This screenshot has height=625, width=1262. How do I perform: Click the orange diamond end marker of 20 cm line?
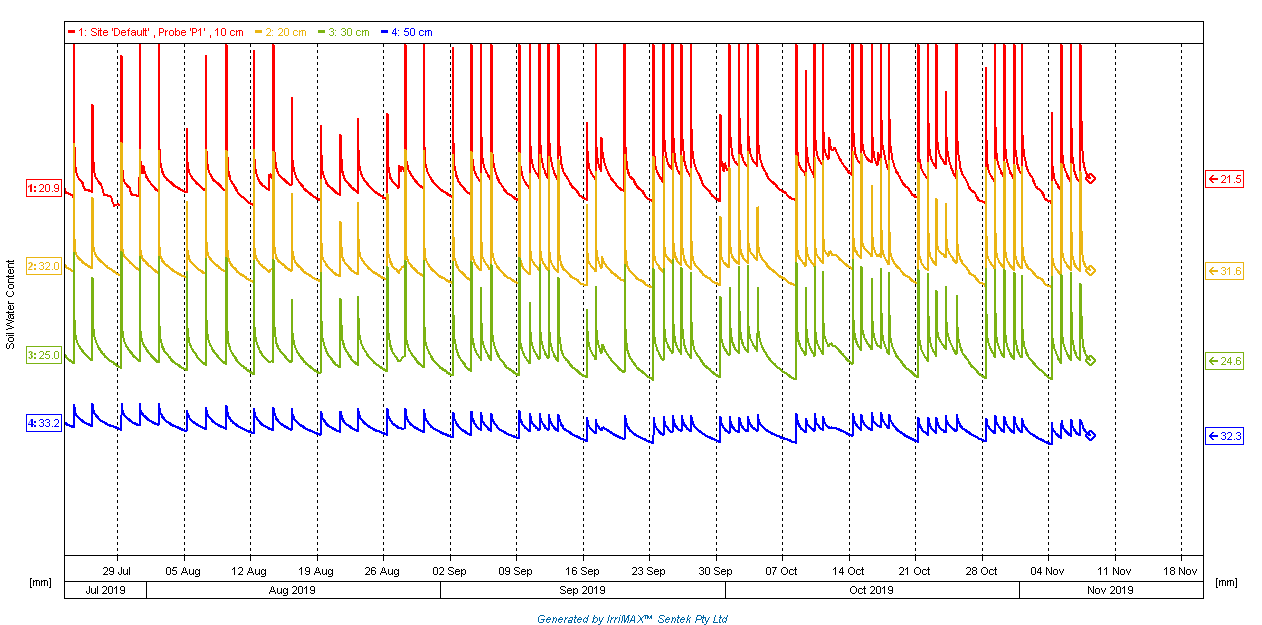1091,271
